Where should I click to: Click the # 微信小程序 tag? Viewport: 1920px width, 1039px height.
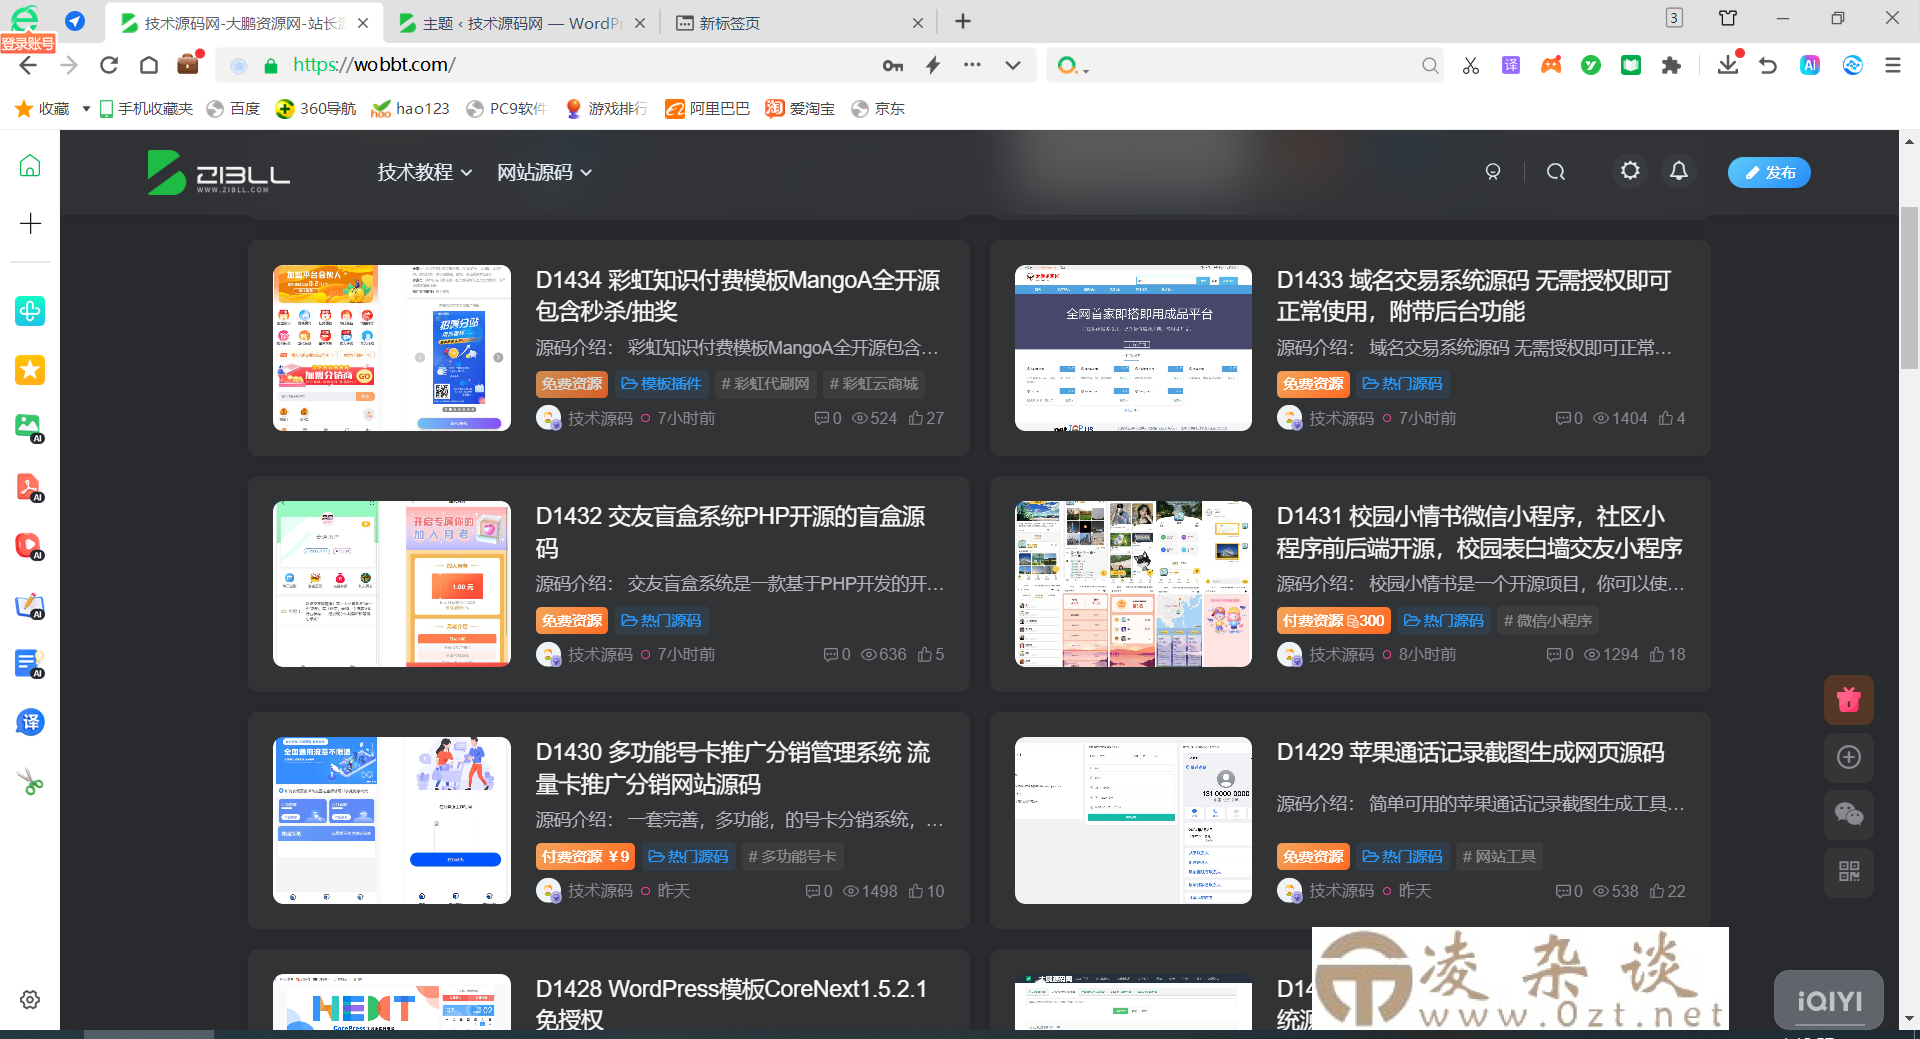(1548, 621)
